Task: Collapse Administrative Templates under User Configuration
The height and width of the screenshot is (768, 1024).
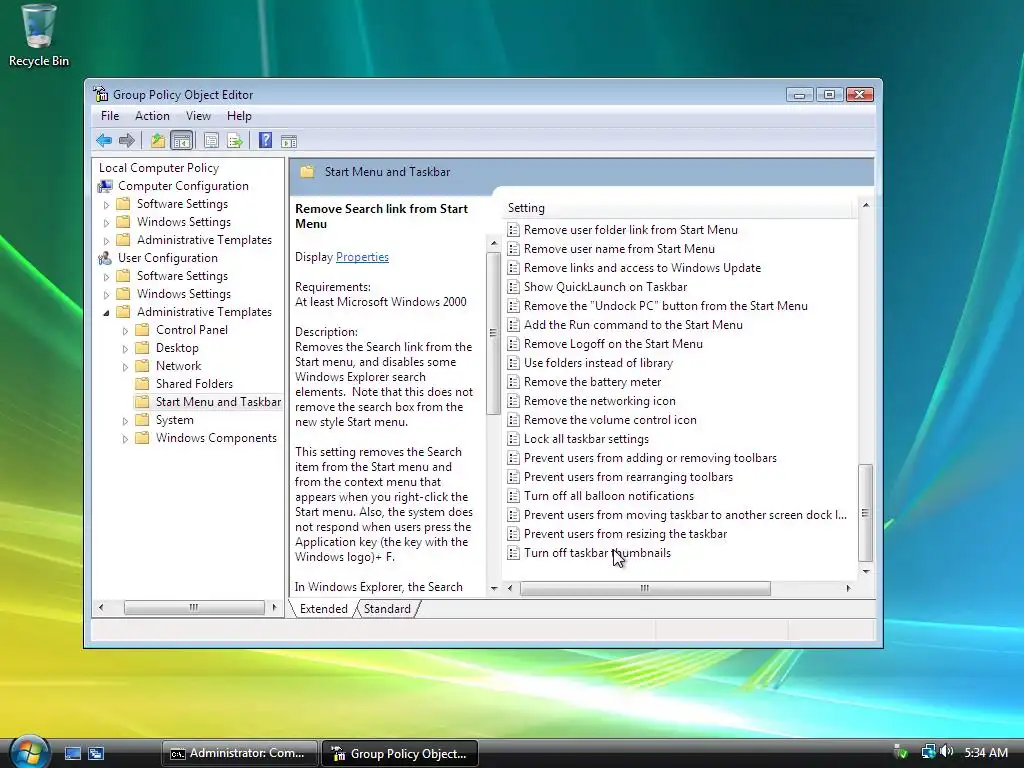Action: click(106, 313)
